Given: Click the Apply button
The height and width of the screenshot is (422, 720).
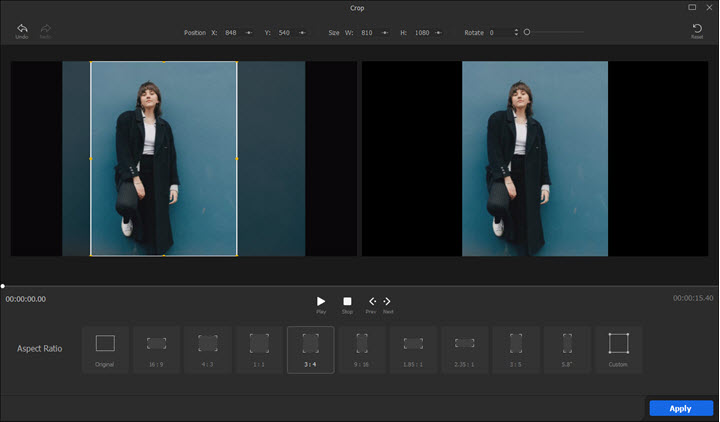Looking at the screenshot, I should (x=680, y=408).
